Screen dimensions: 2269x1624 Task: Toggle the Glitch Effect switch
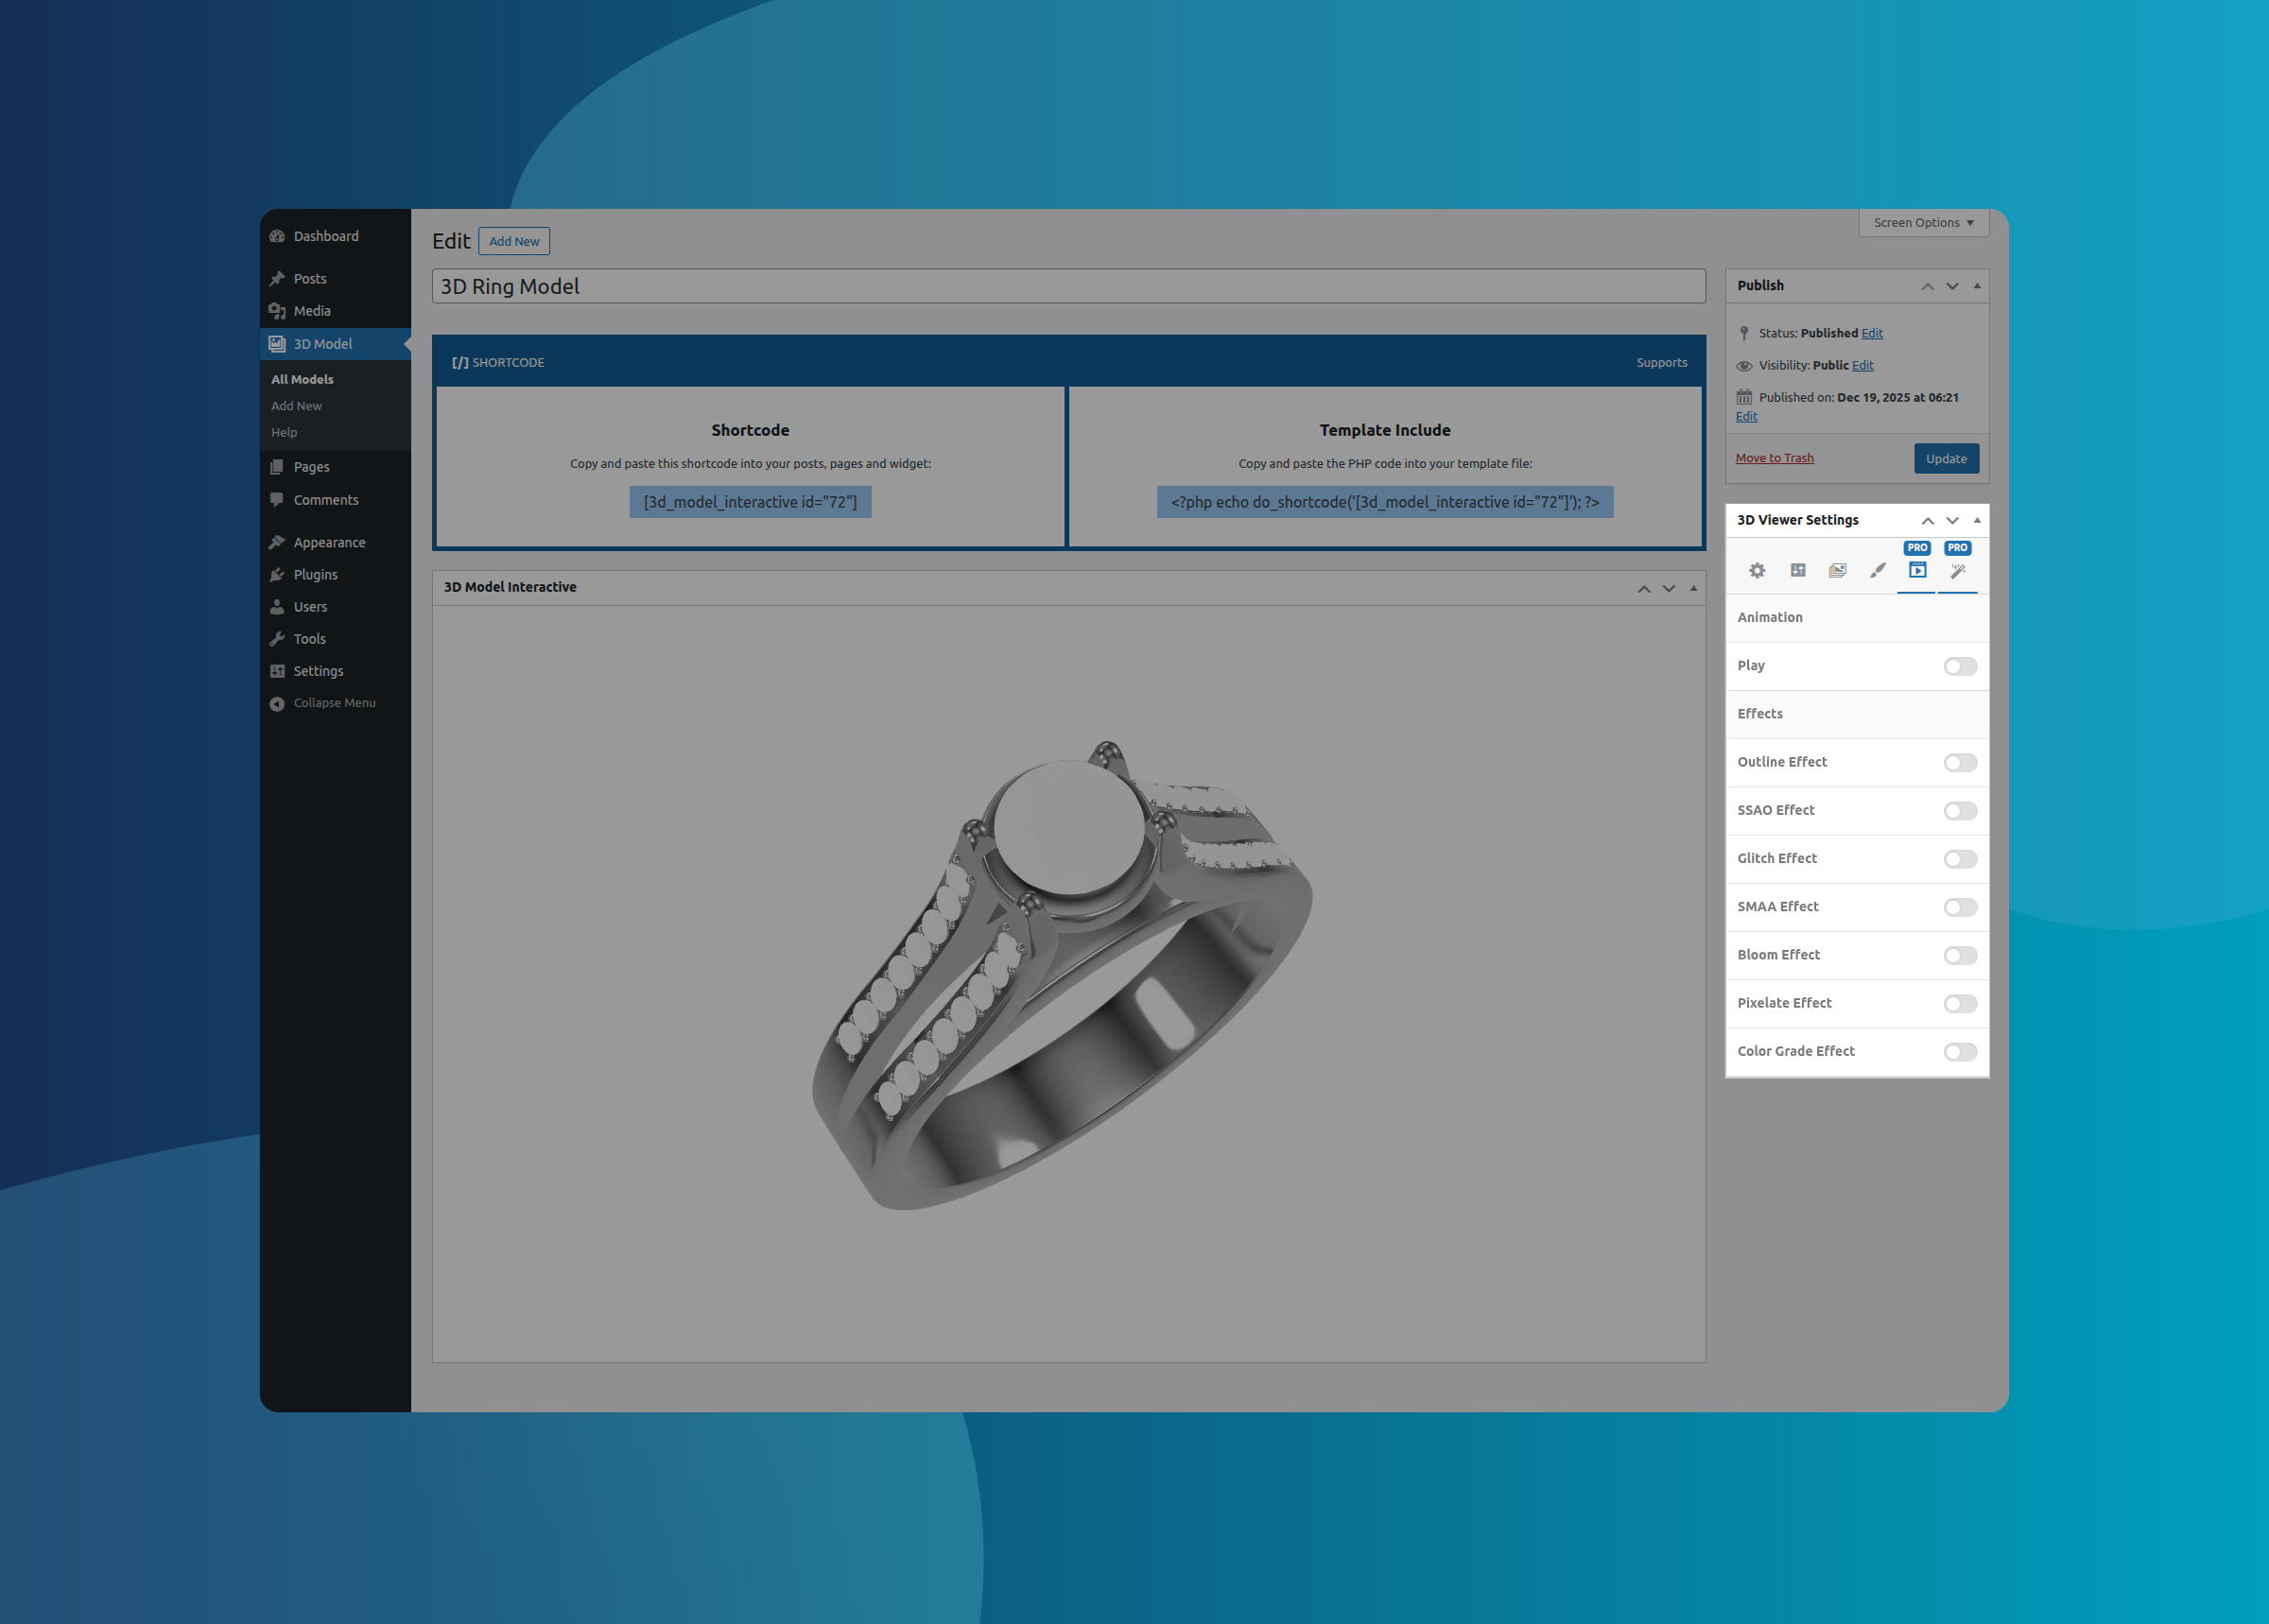tap(1959, 859)
